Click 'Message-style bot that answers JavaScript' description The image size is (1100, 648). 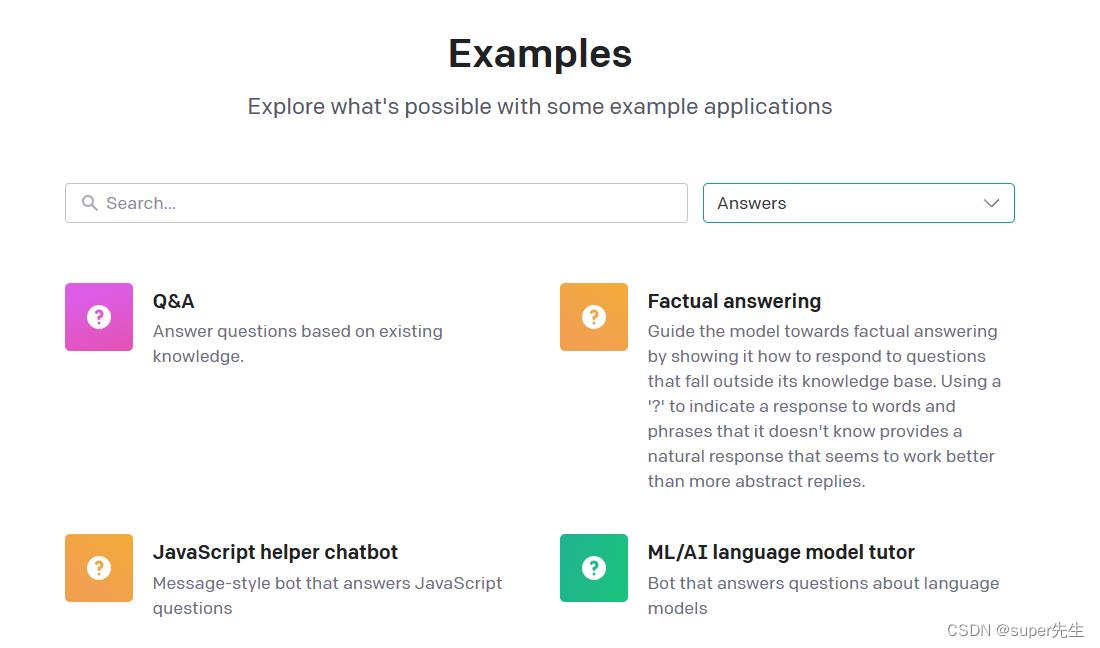click(x=327, y=583)
